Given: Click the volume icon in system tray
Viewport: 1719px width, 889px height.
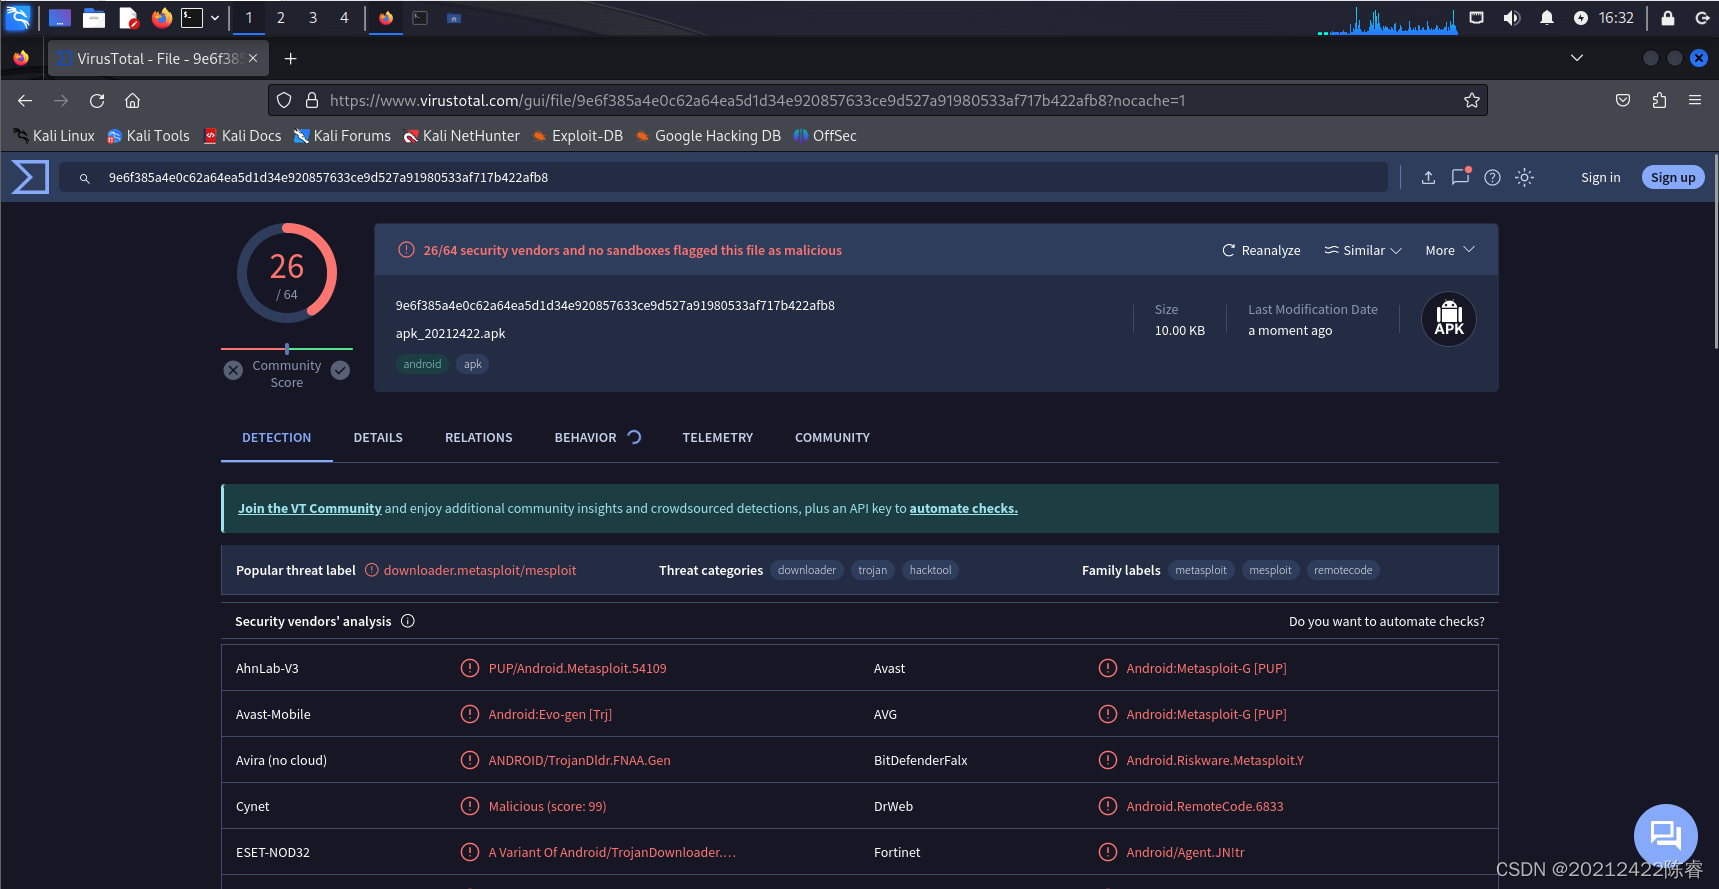Looking at the screenshot, I should (x=1511, y=18).
